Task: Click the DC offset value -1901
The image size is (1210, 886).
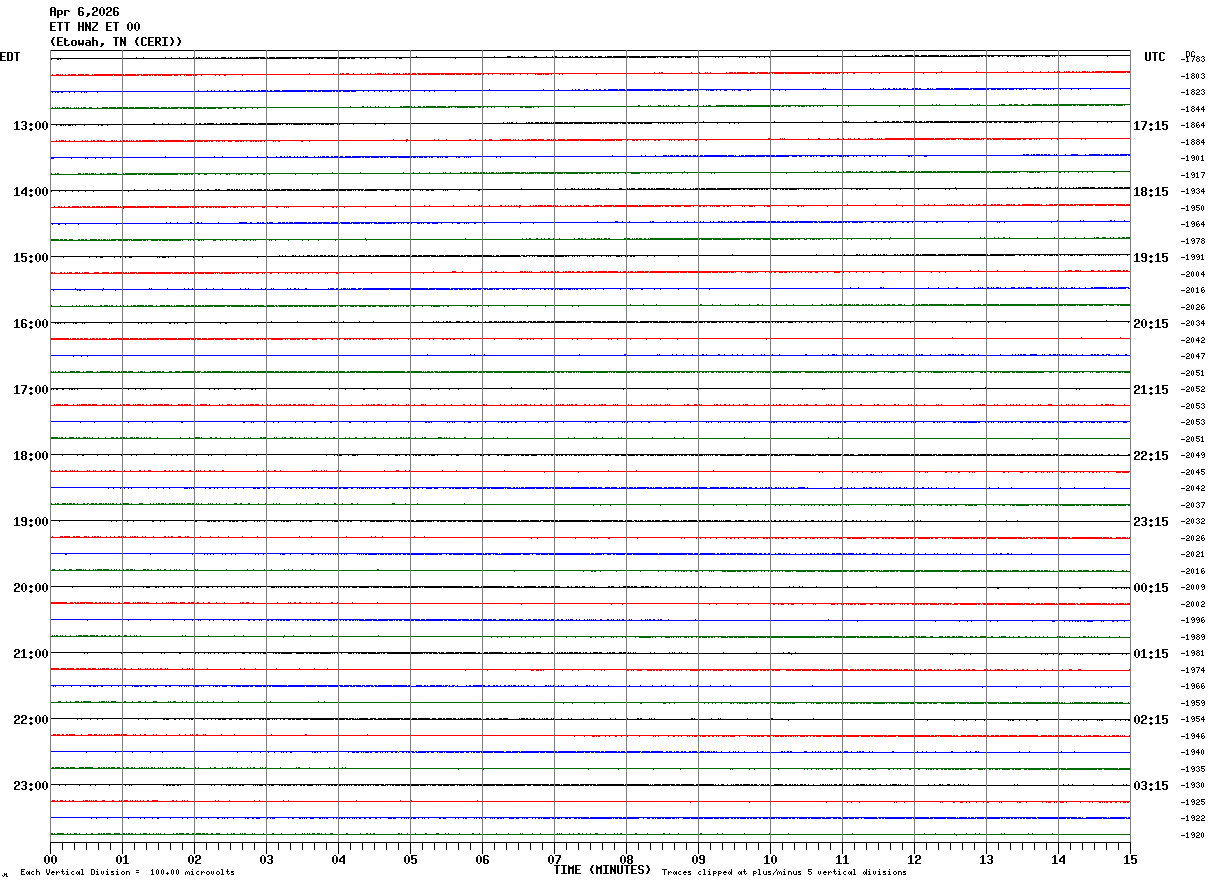Action: (1192, 158)
